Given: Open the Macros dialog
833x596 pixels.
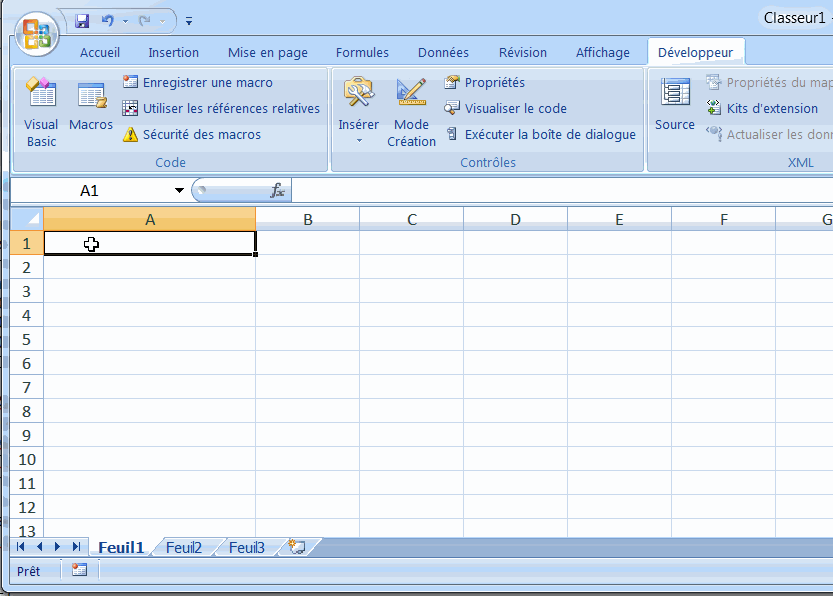Looking at the screenshot, I should (x=91, y=108).
